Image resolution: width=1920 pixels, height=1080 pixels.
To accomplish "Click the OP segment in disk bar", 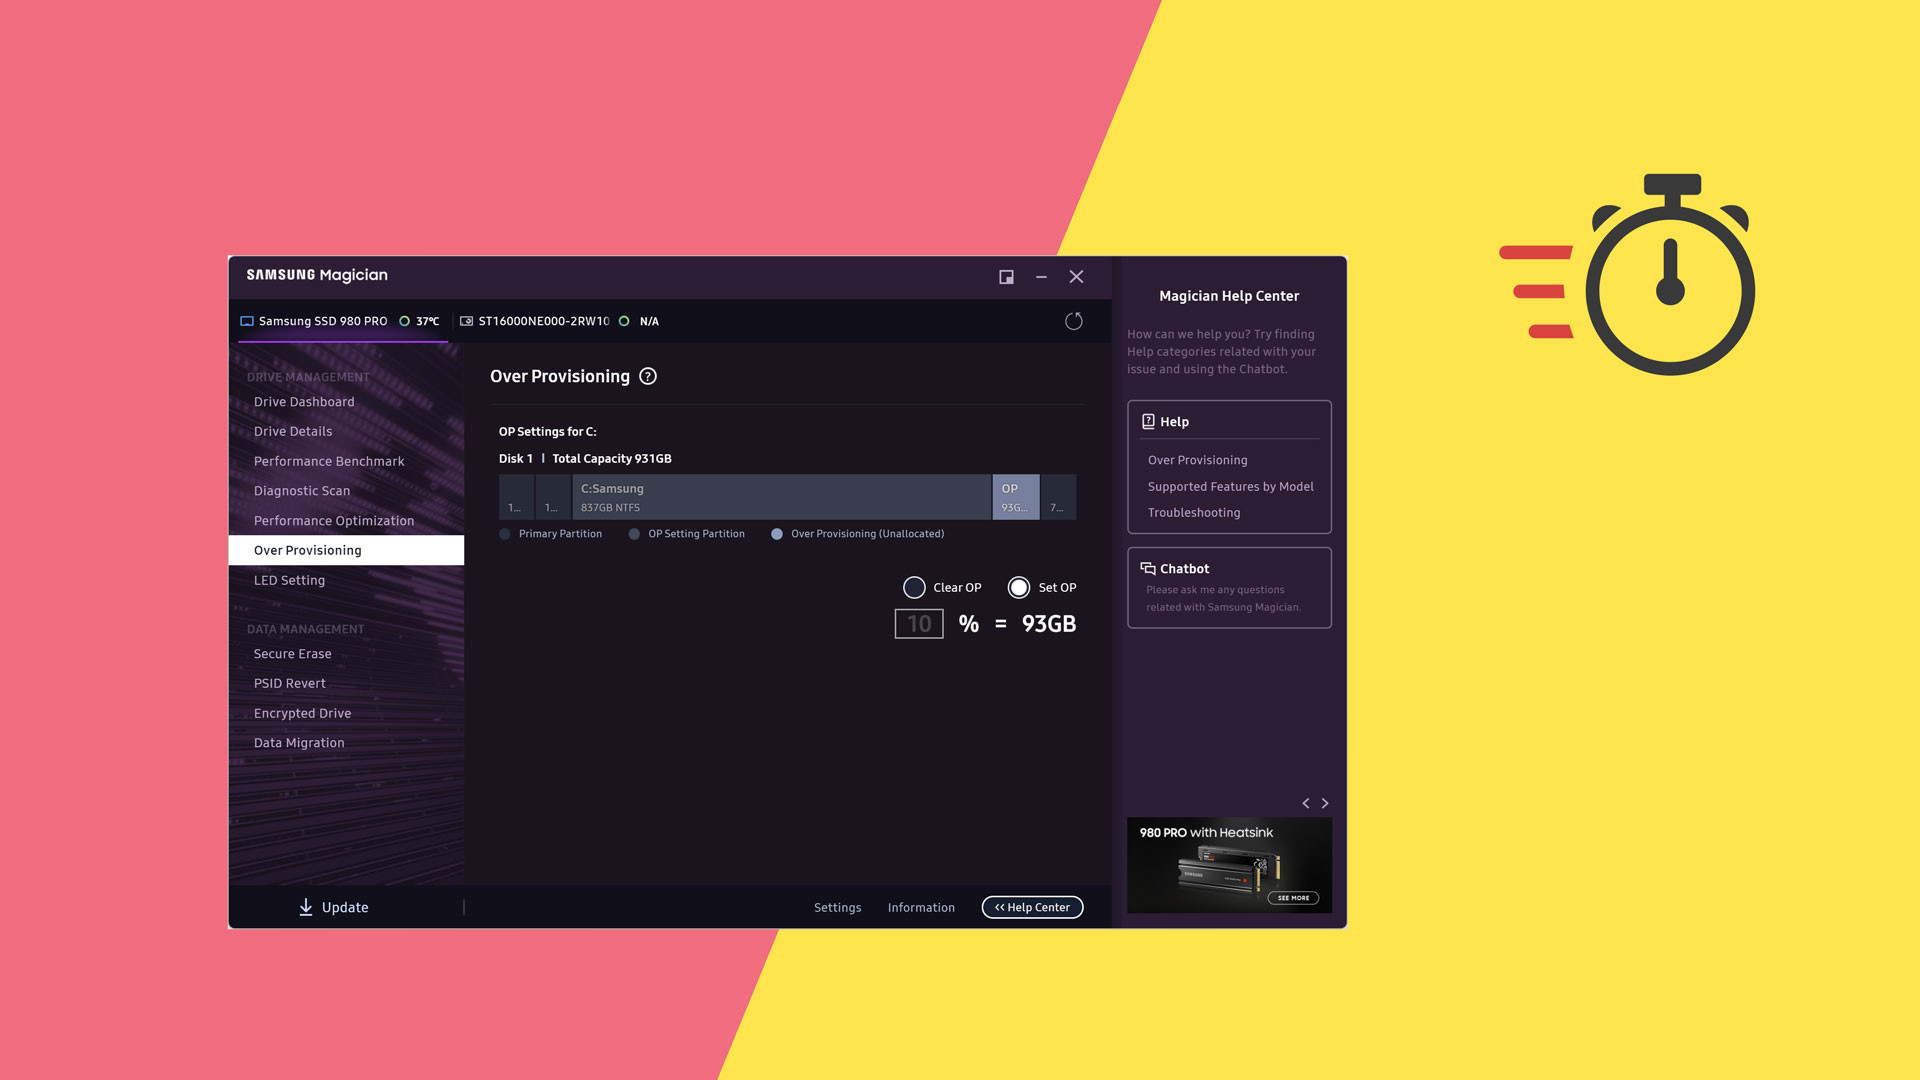I will click(x=1015, y=497).
